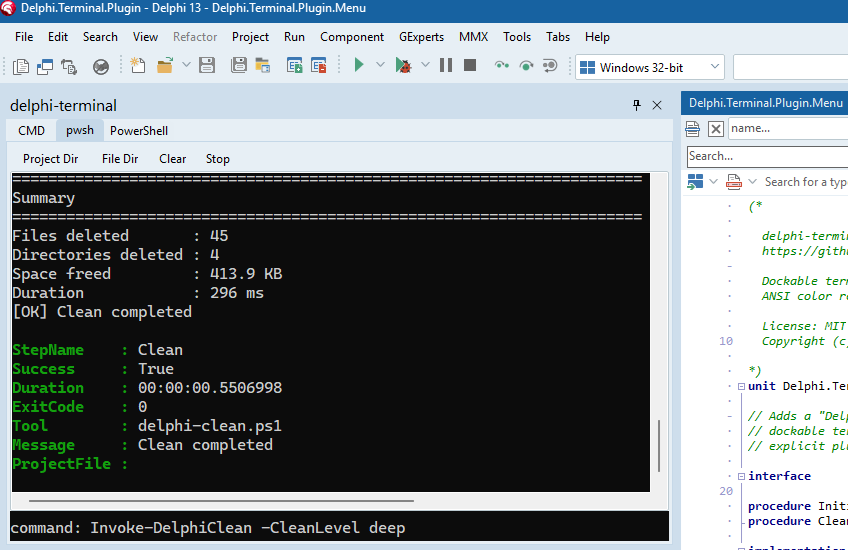The width and height of the screenshot is (848, 550).
Task: Click the empty toolbar combo box field
Action: coord(791,67)
